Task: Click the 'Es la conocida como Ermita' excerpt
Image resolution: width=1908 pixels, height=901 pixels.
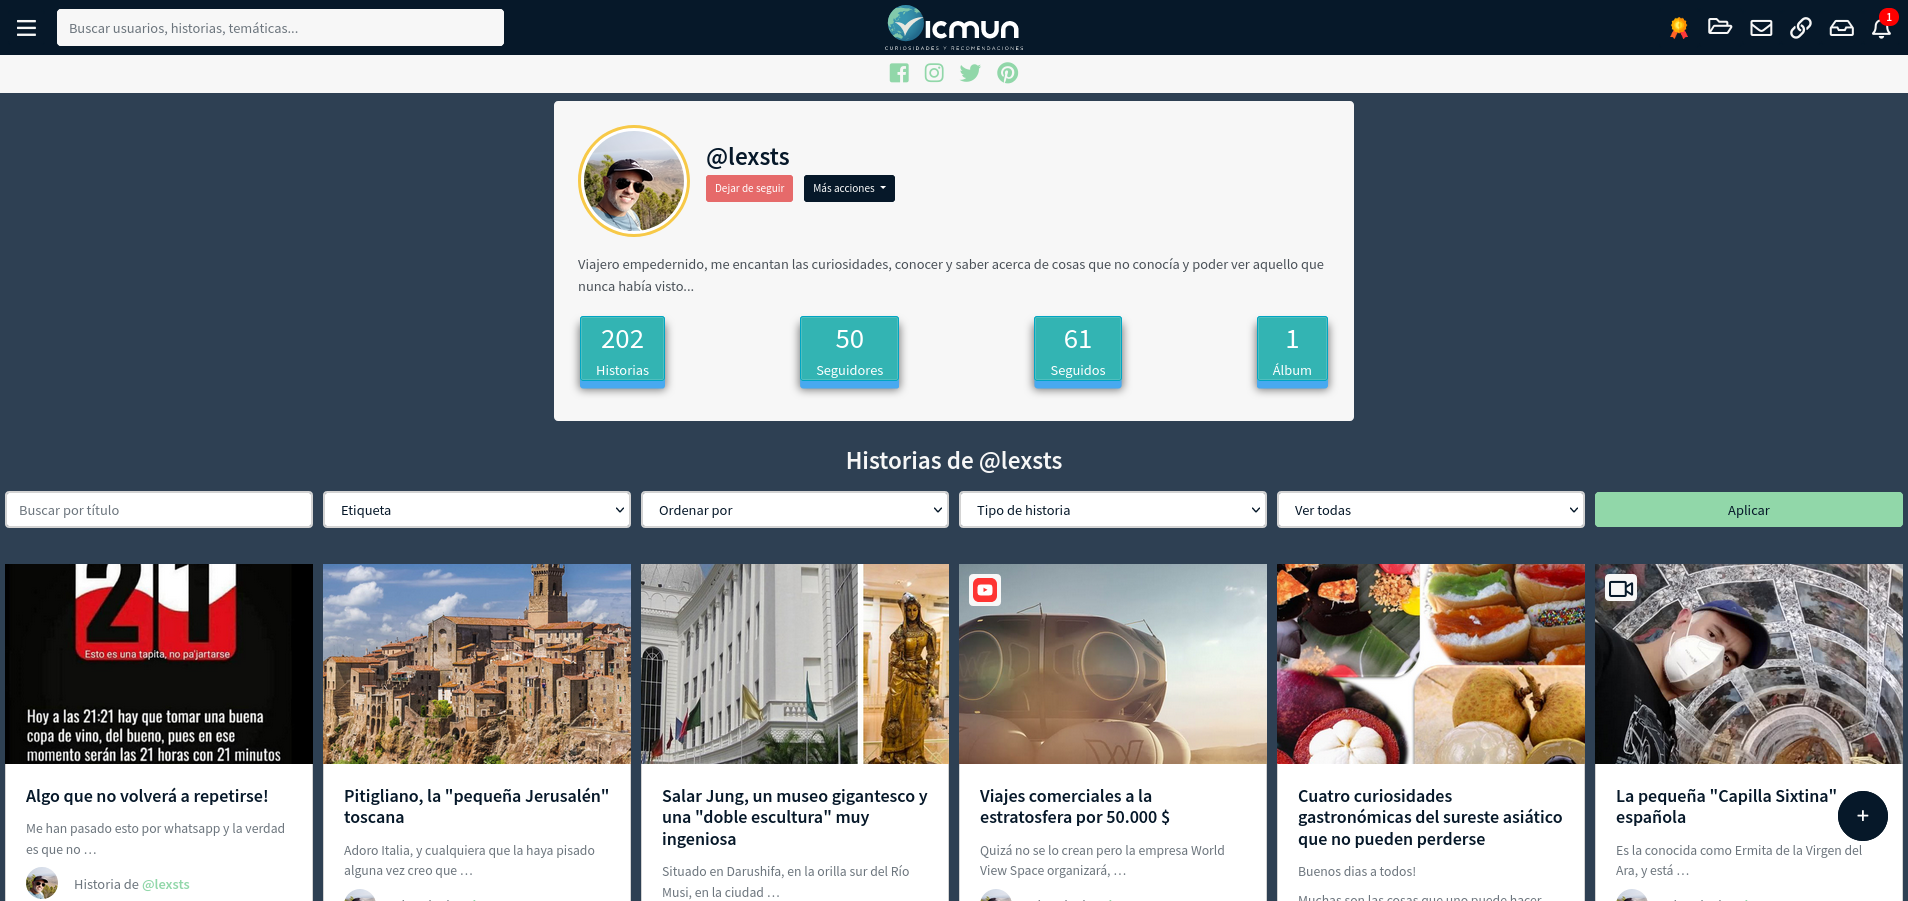Action: (1739, 861)
